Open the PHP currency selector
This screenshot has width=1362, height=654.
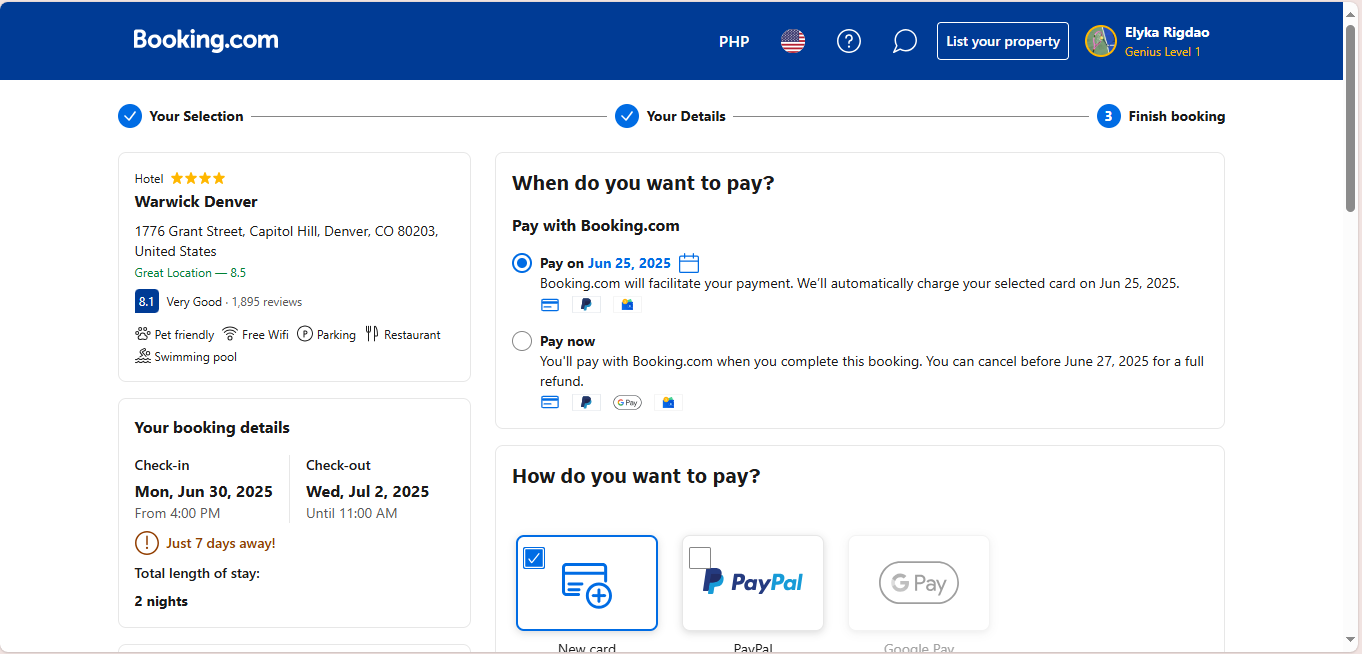point(734,41)
